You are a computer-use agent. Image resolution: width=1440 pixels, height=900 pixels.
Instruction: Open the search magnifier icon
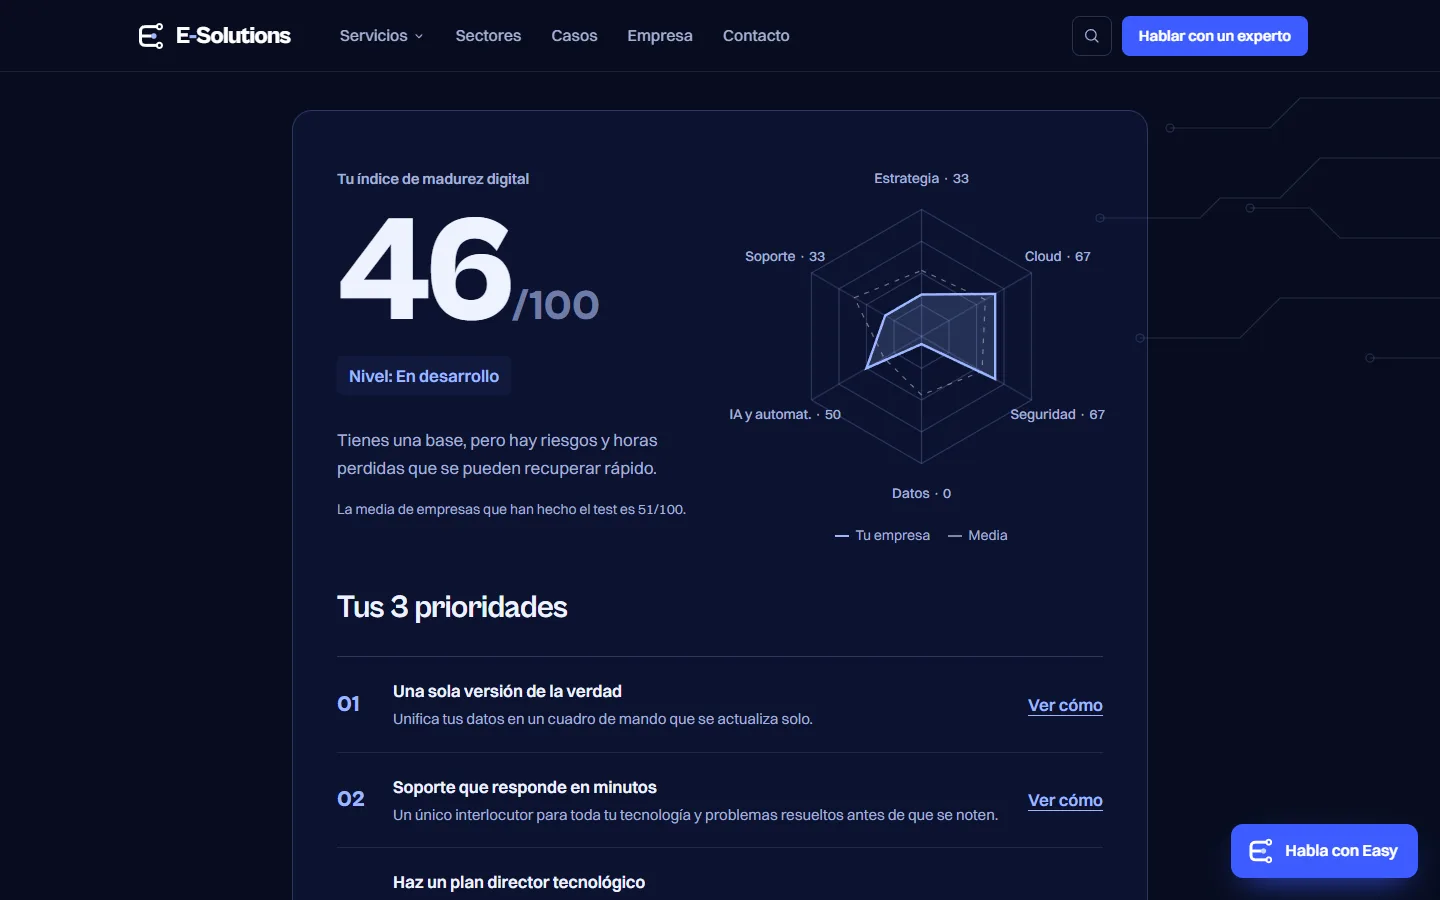pyautogui.click(x=1092, y=36)
